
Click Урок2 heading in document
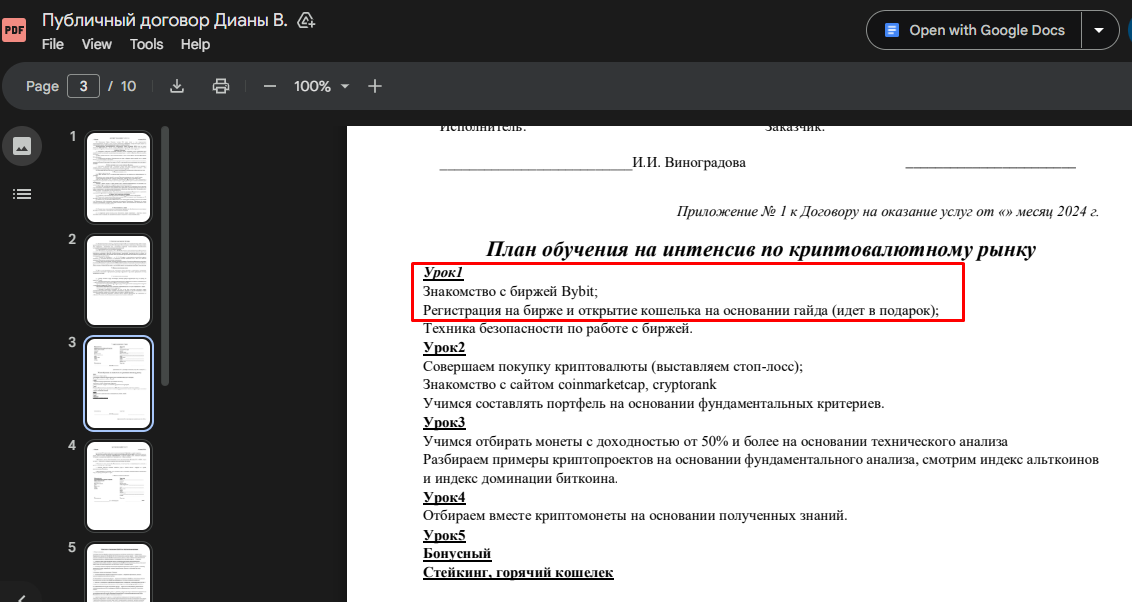(444, 347)
